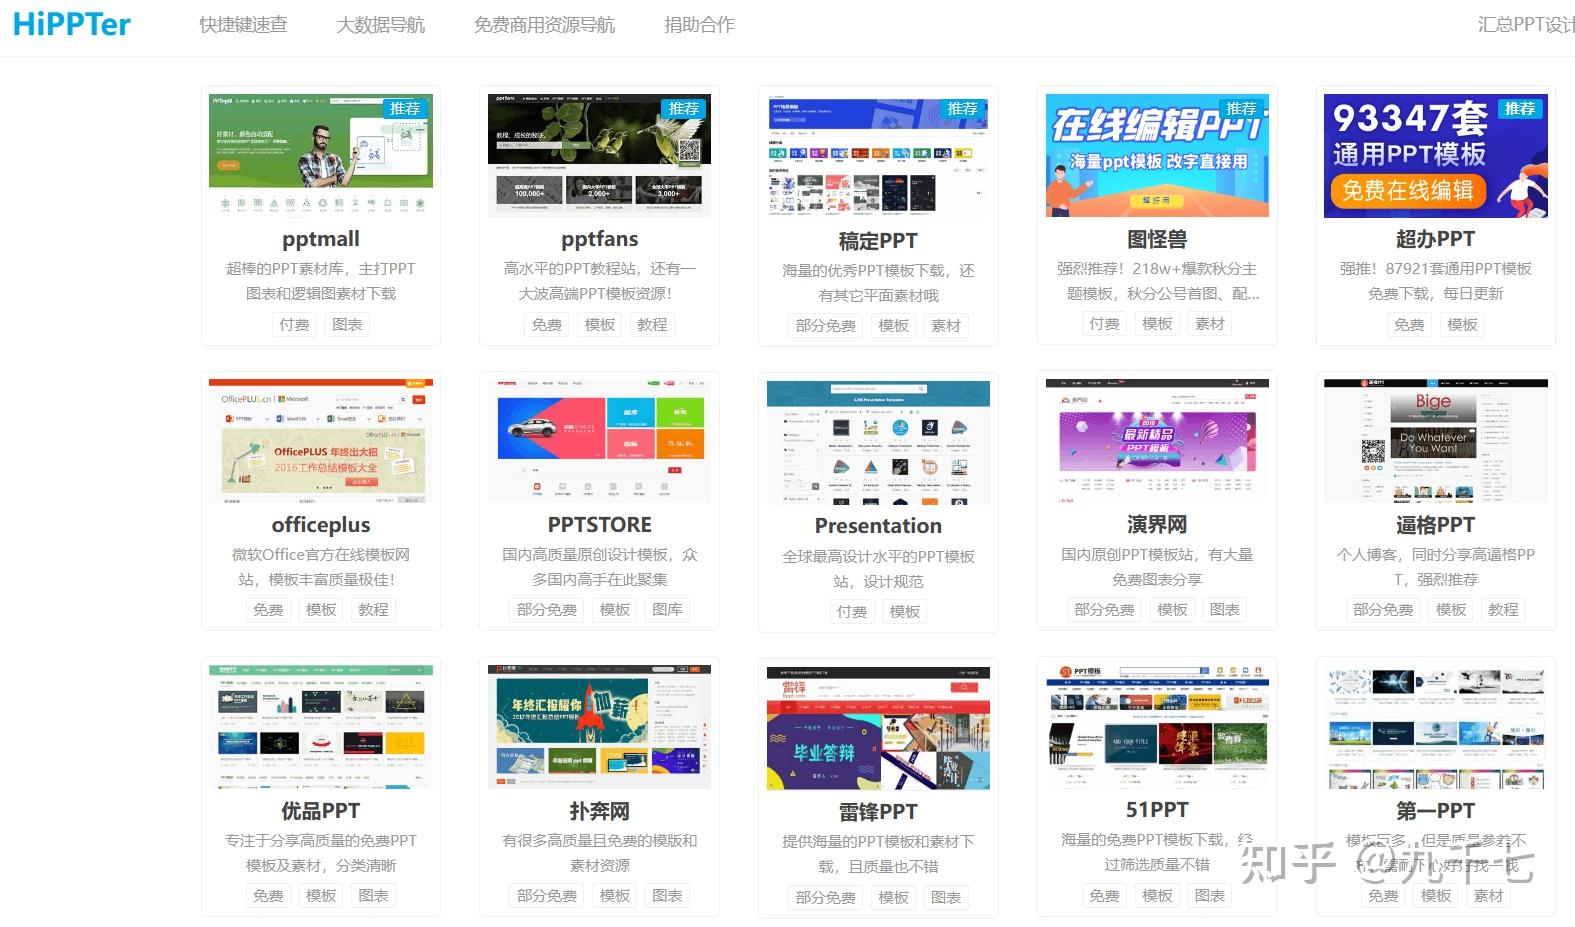Click the 扑奔网 title link
1575x927 pixels.
tap(600, 811)
